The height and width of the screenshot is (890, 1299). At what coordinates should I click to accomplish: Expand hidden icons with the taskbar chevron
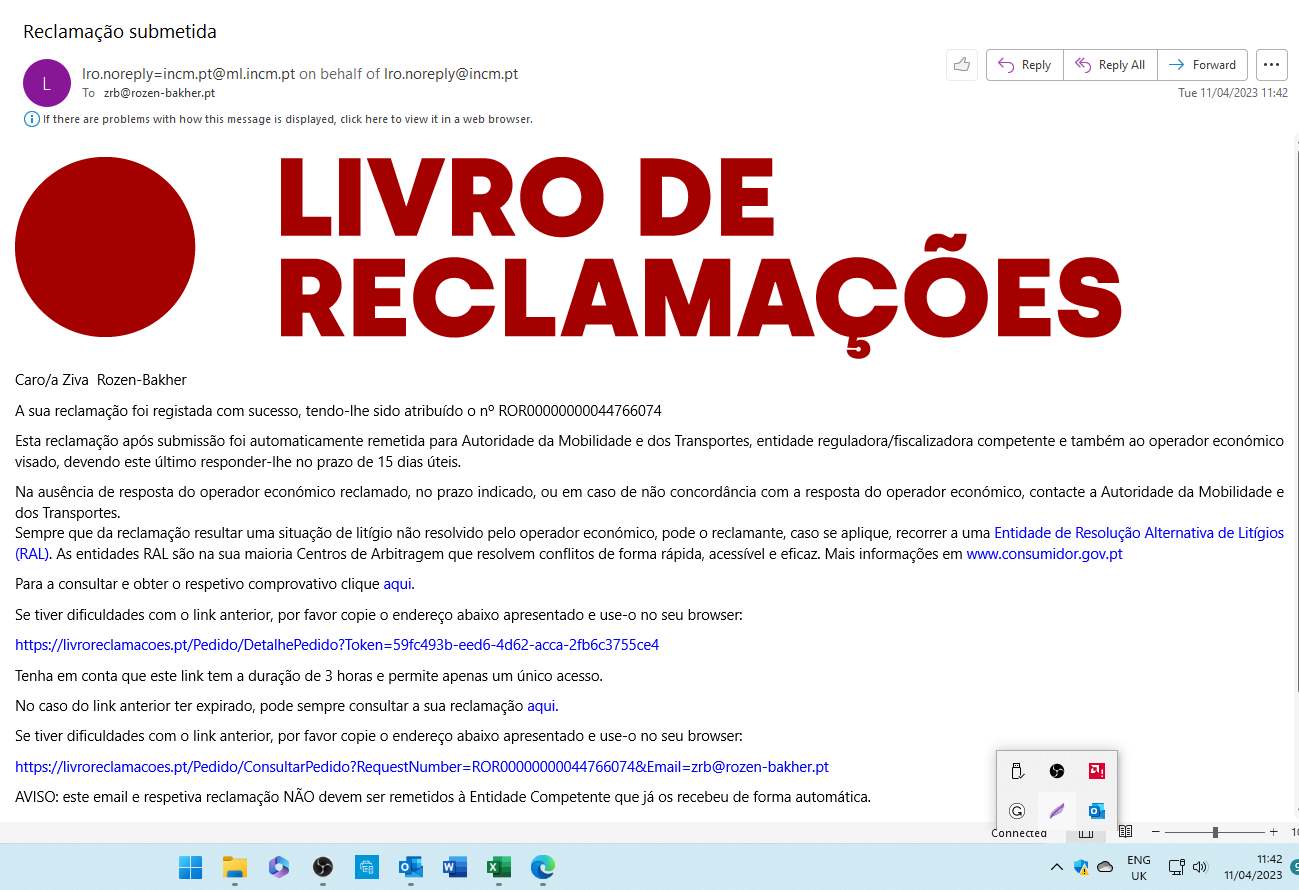(x=1057, y=868)
